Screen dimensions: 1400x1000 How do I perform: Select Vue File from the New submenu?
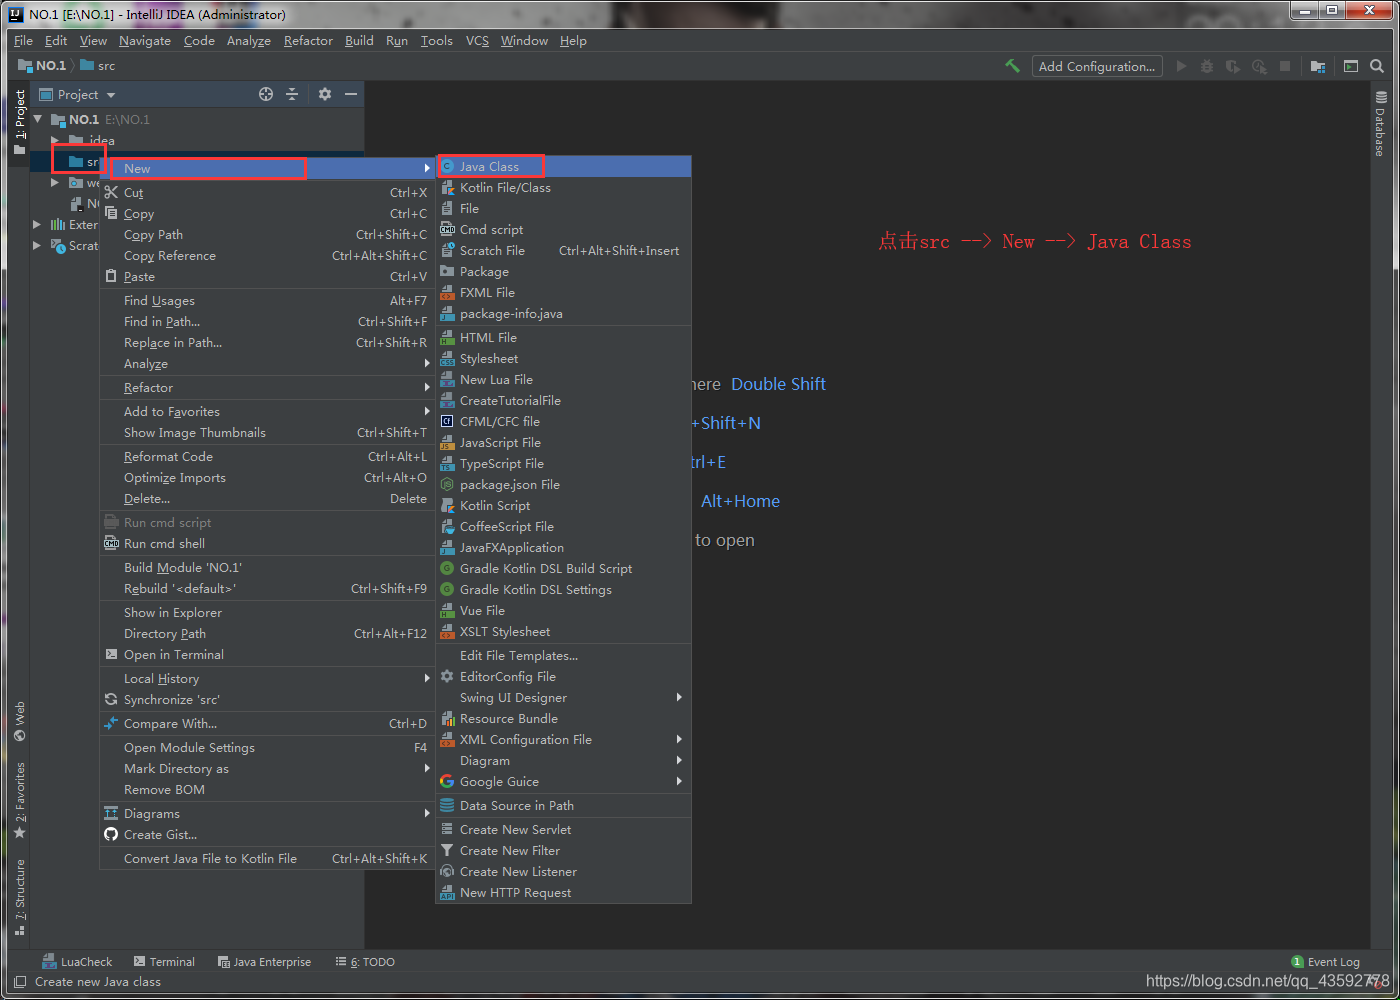coord(564,611)
